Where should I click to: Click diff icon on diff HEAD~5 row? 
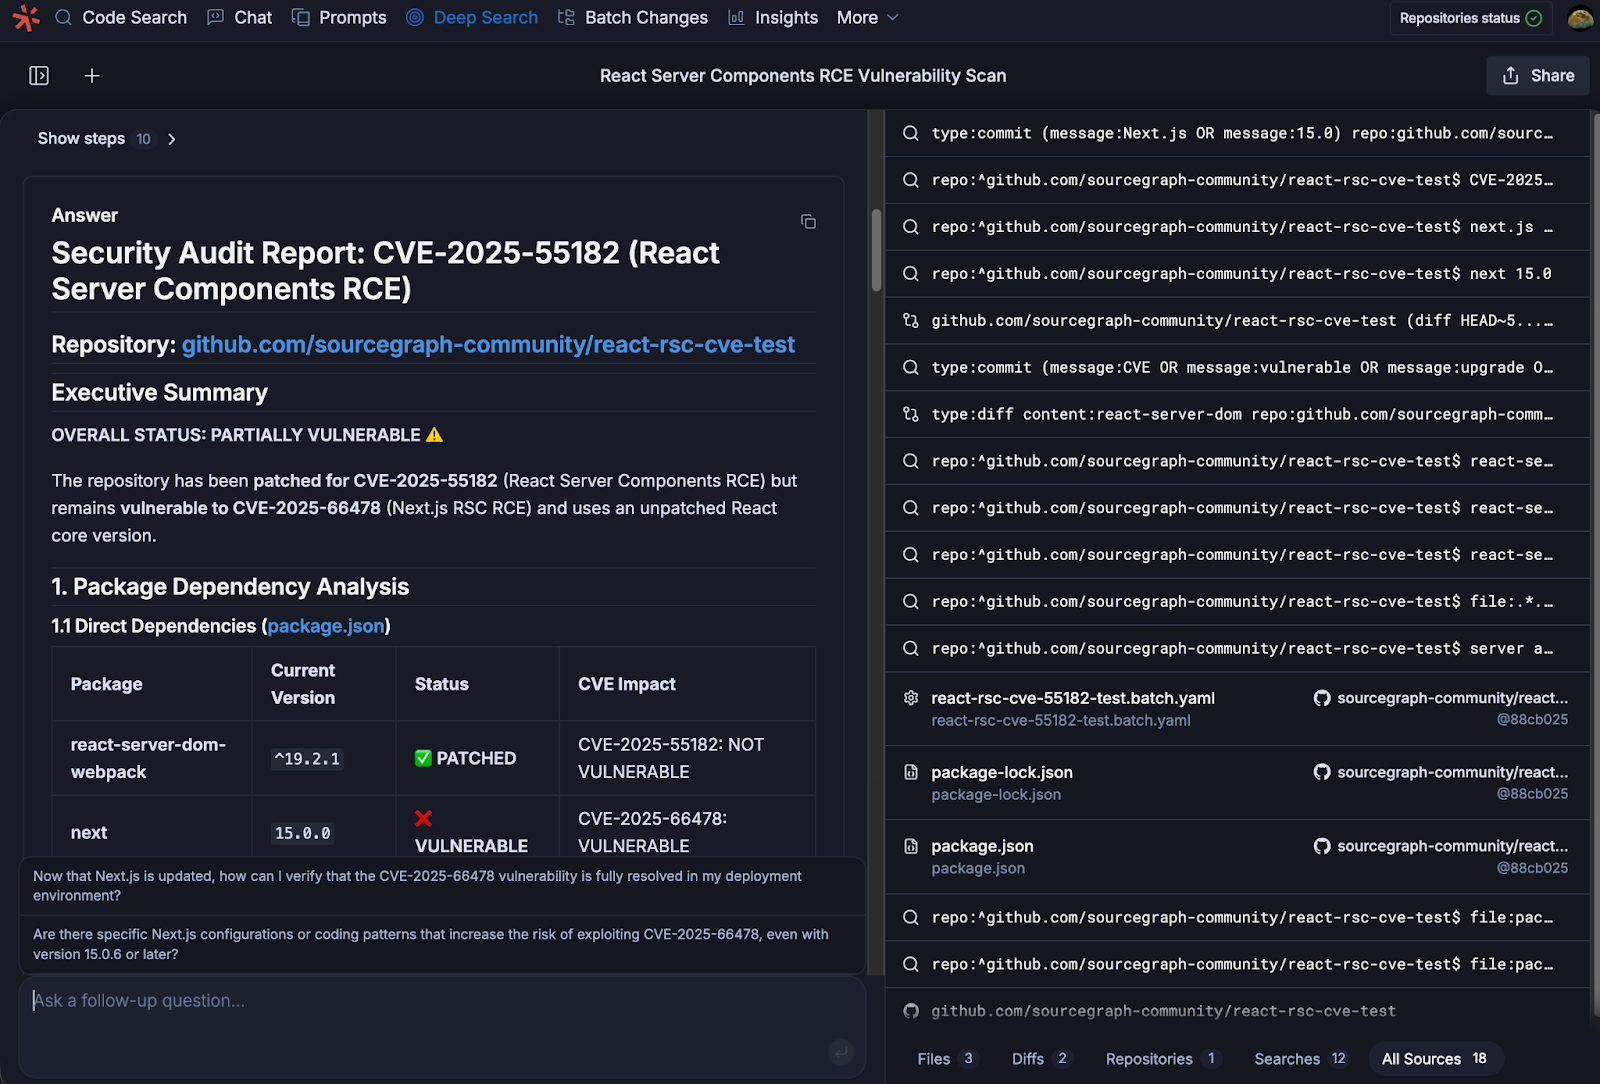[911, 321]
